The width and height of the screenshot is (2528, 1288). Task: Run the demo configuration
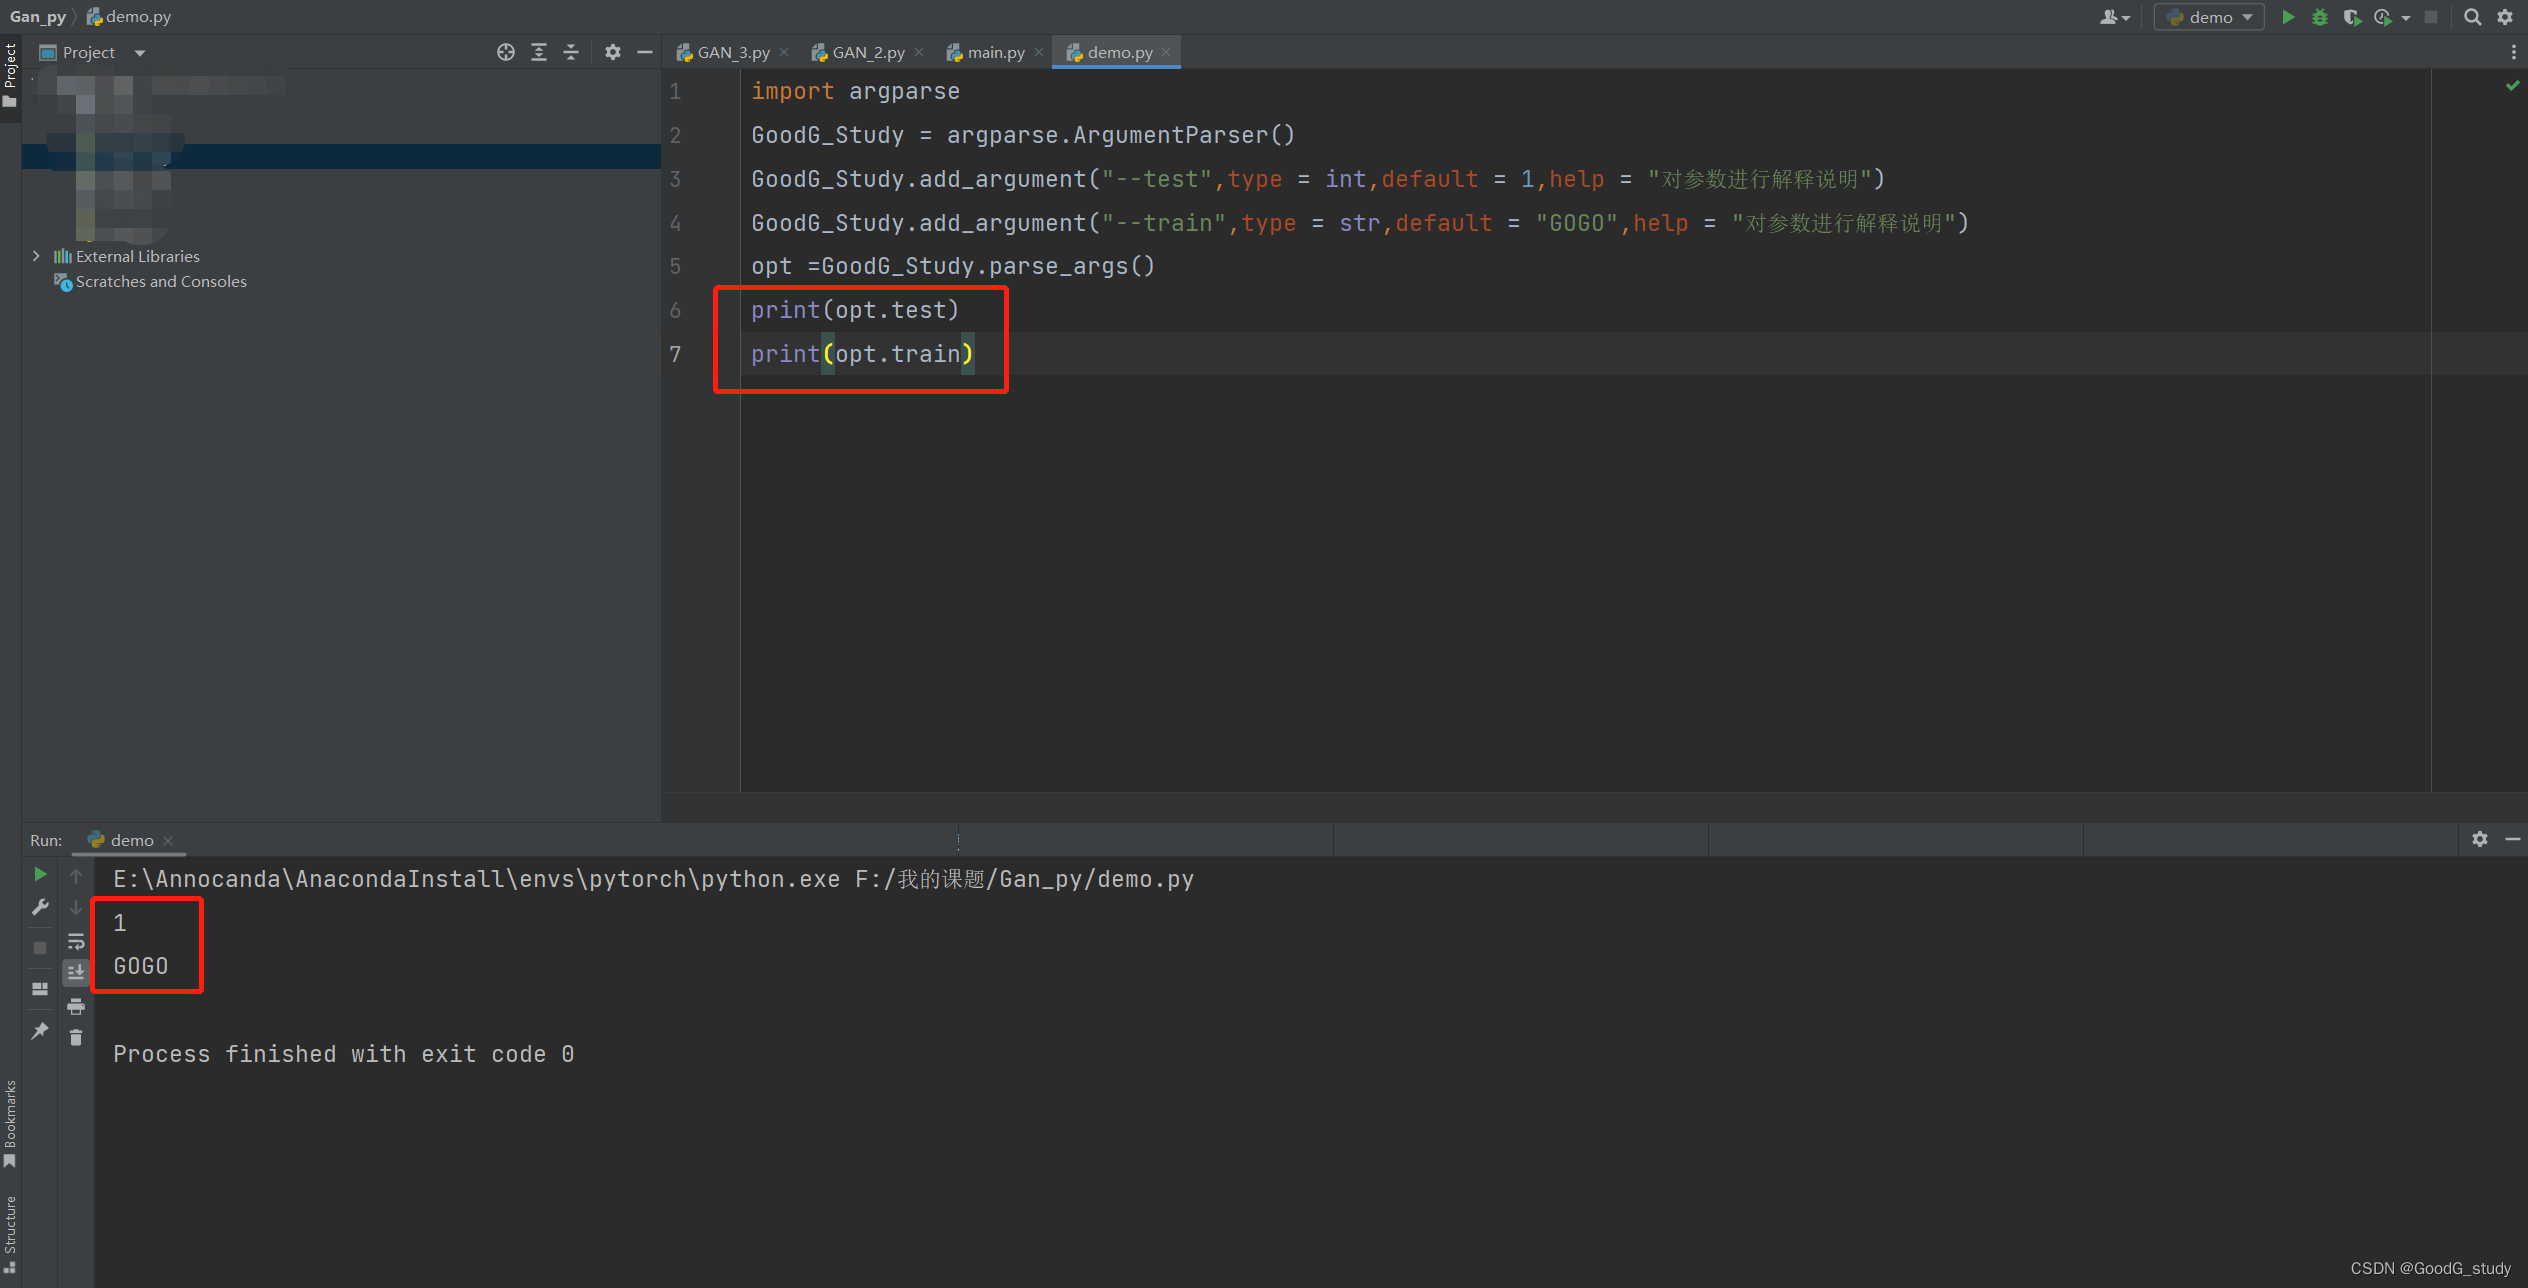(2289, 17)
